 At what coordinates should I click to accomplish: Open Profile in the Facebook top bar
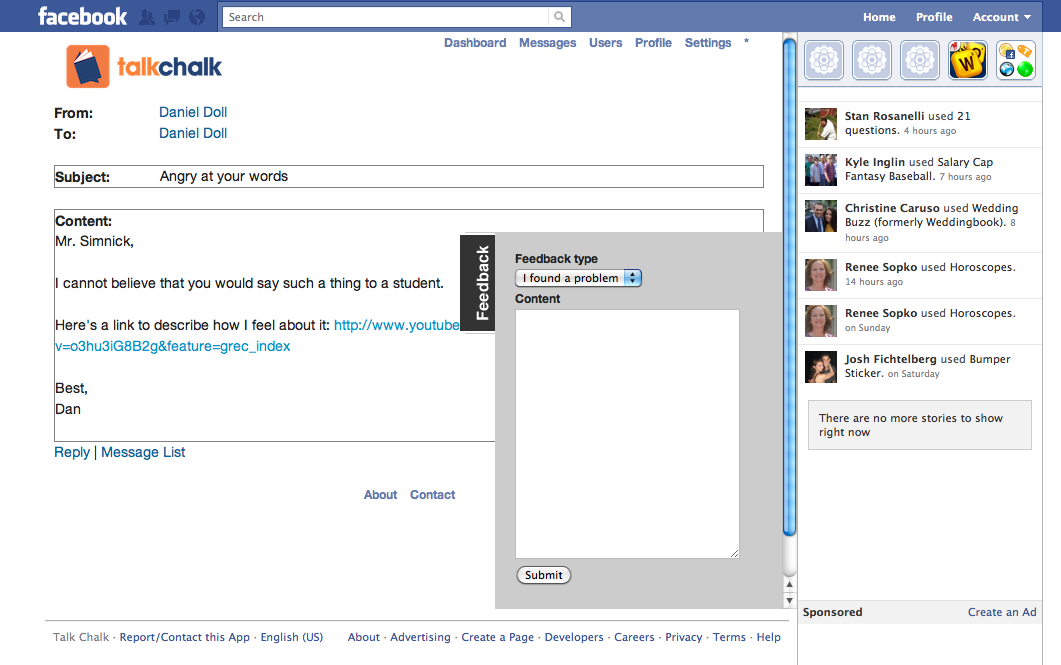click(934, 17)
